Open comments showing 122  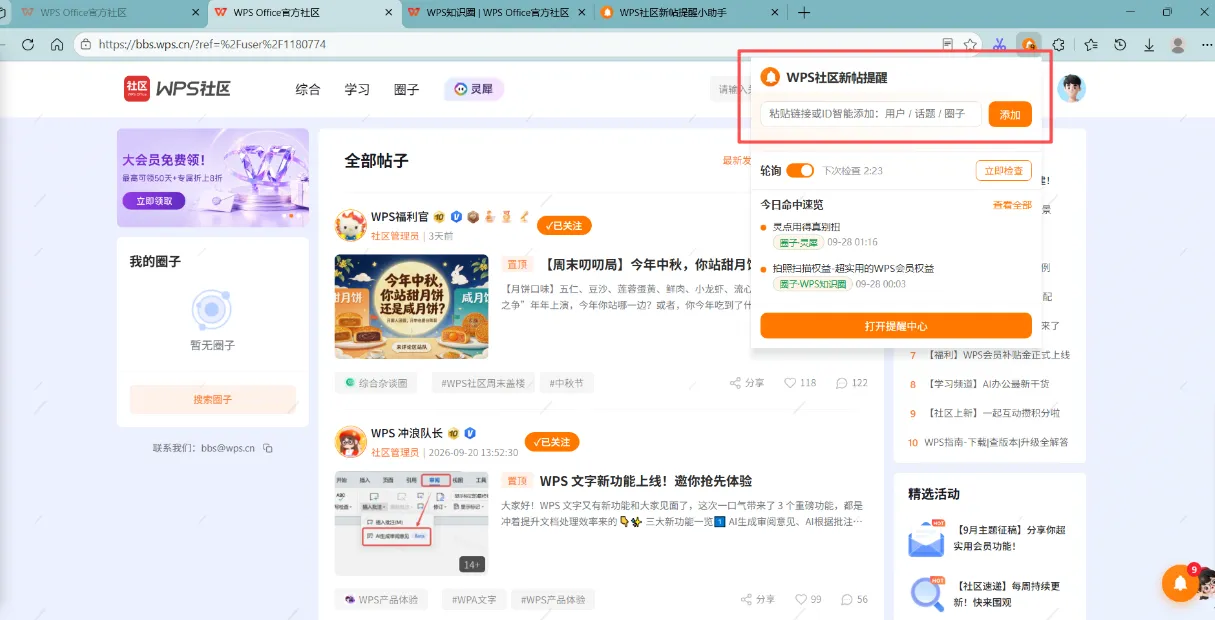pyautogui.click(x=852, y=383)
